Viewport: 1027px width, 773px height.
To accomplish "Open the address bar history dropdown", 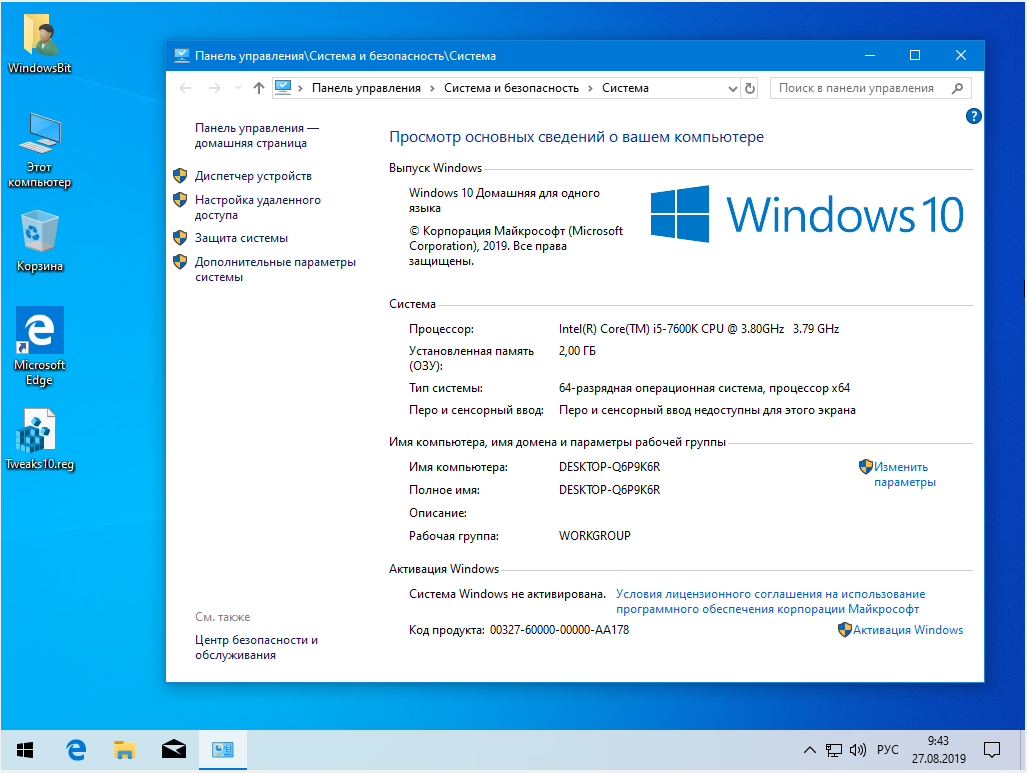I will pos(733,88).
